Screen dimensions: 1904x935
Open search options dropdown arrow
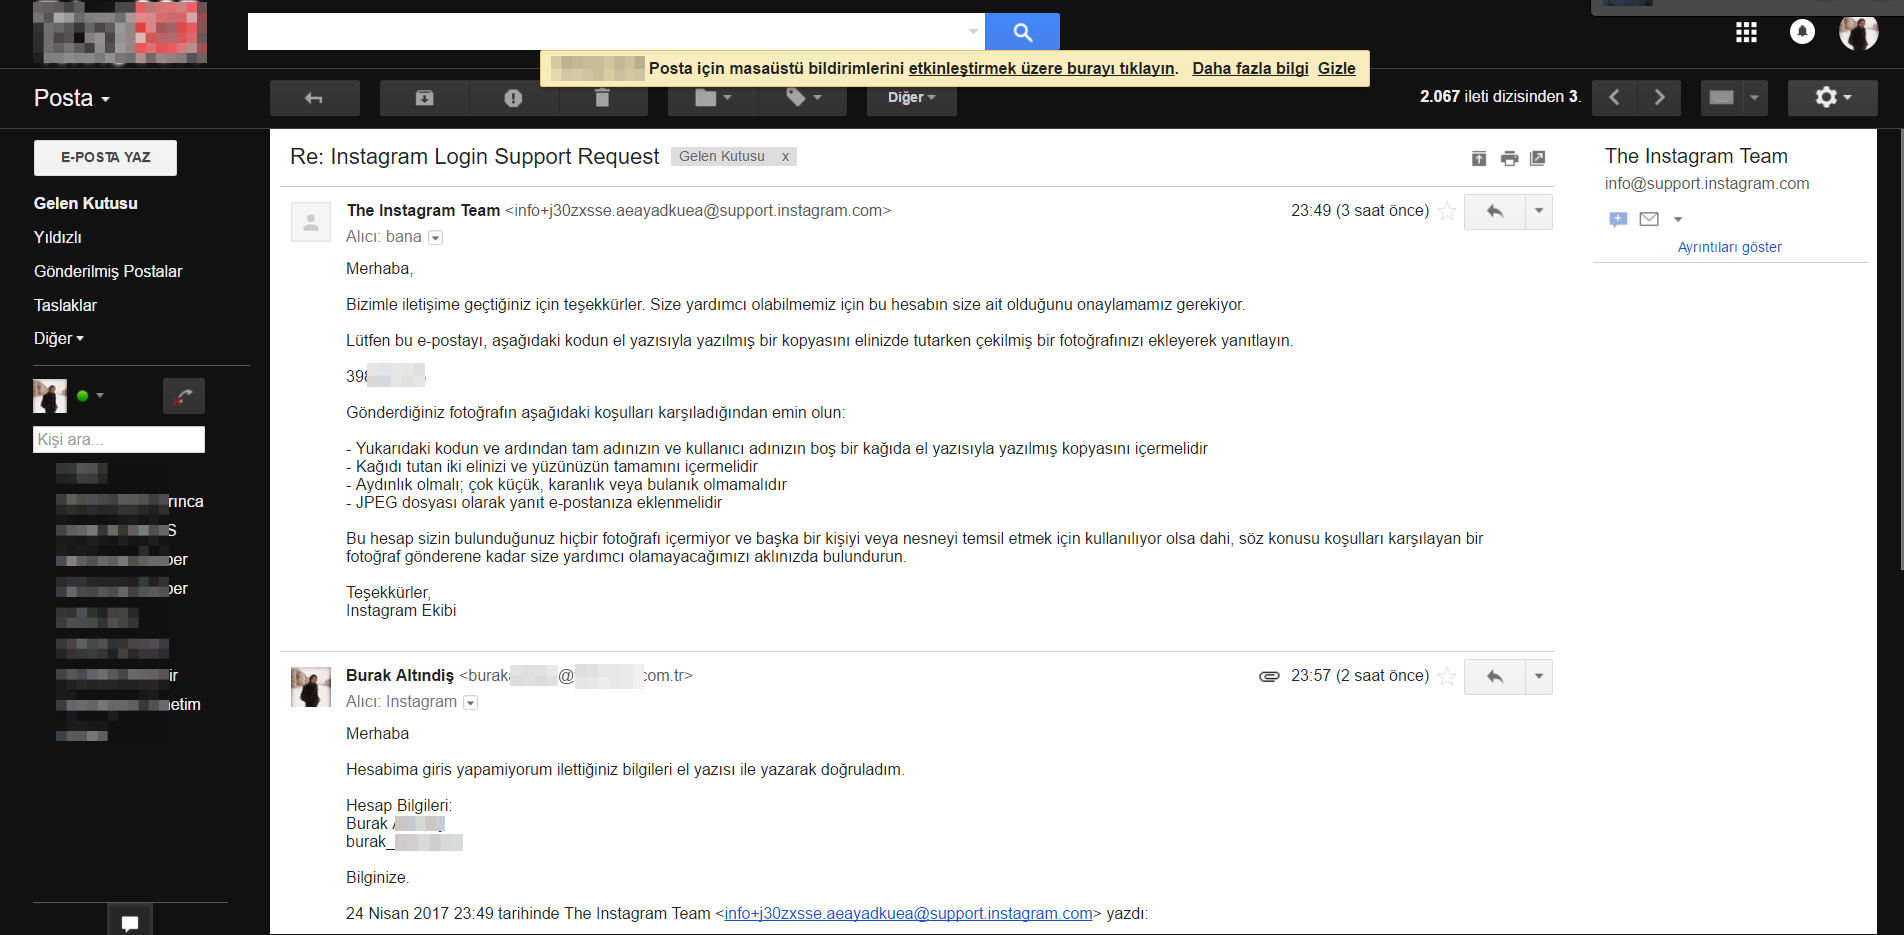973,32
